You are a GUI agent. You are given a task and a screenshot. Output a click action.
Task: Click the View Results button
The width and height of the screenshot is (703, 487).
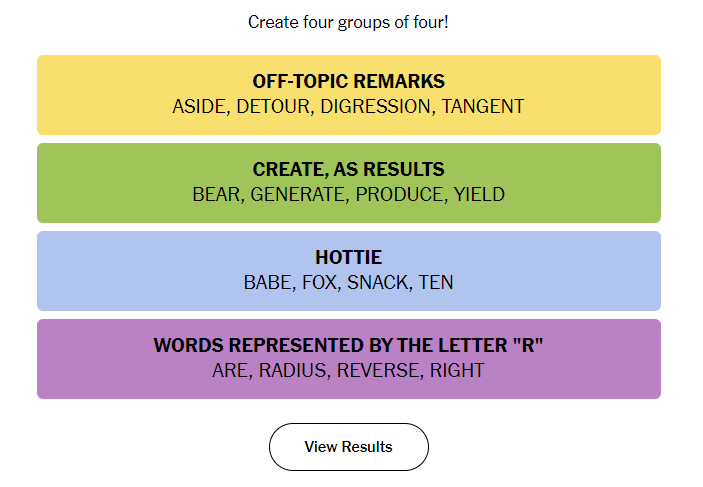click(x=348, y=447)
